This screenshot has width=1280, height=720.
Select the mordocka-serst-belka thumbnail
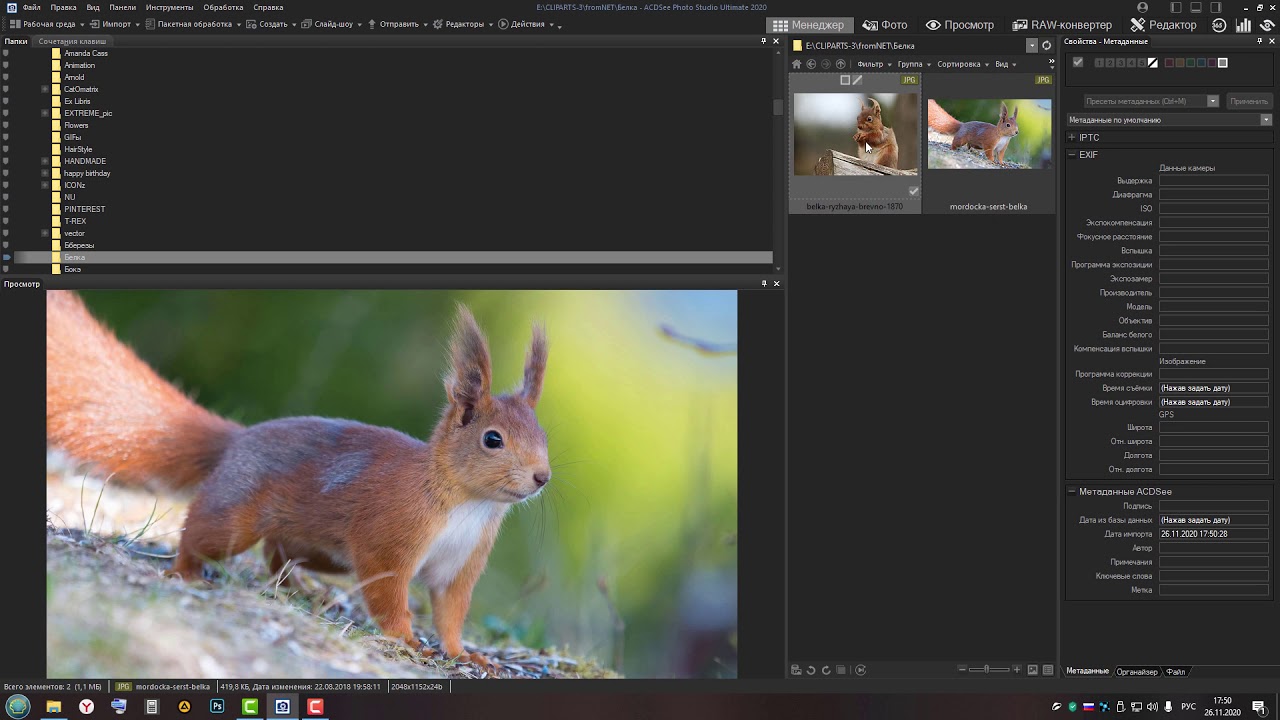[x=988, y=135]
